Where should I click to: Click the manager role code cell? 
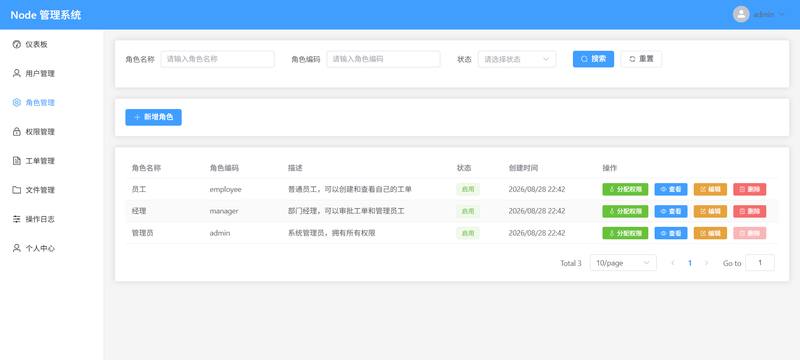(x=224, y=211)
